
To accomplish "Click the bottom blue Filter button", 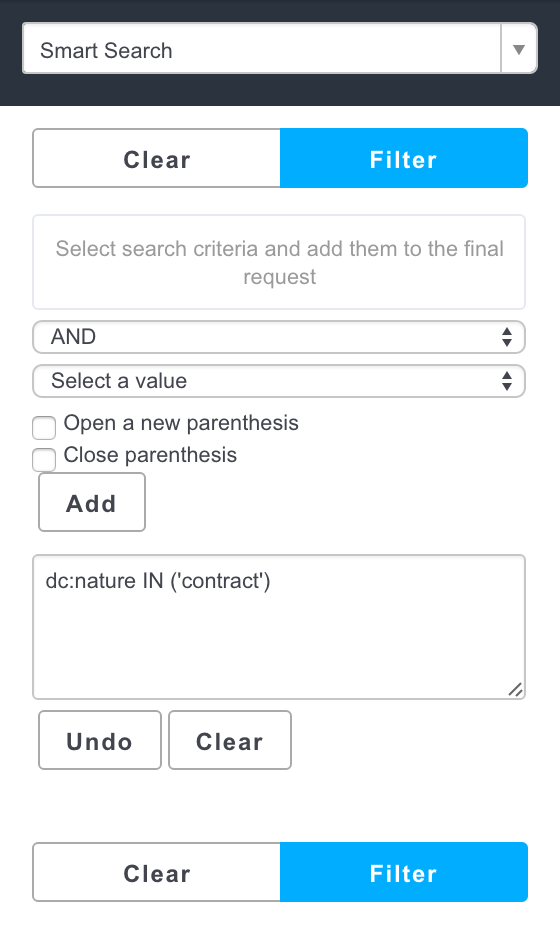I will [403, 872].
